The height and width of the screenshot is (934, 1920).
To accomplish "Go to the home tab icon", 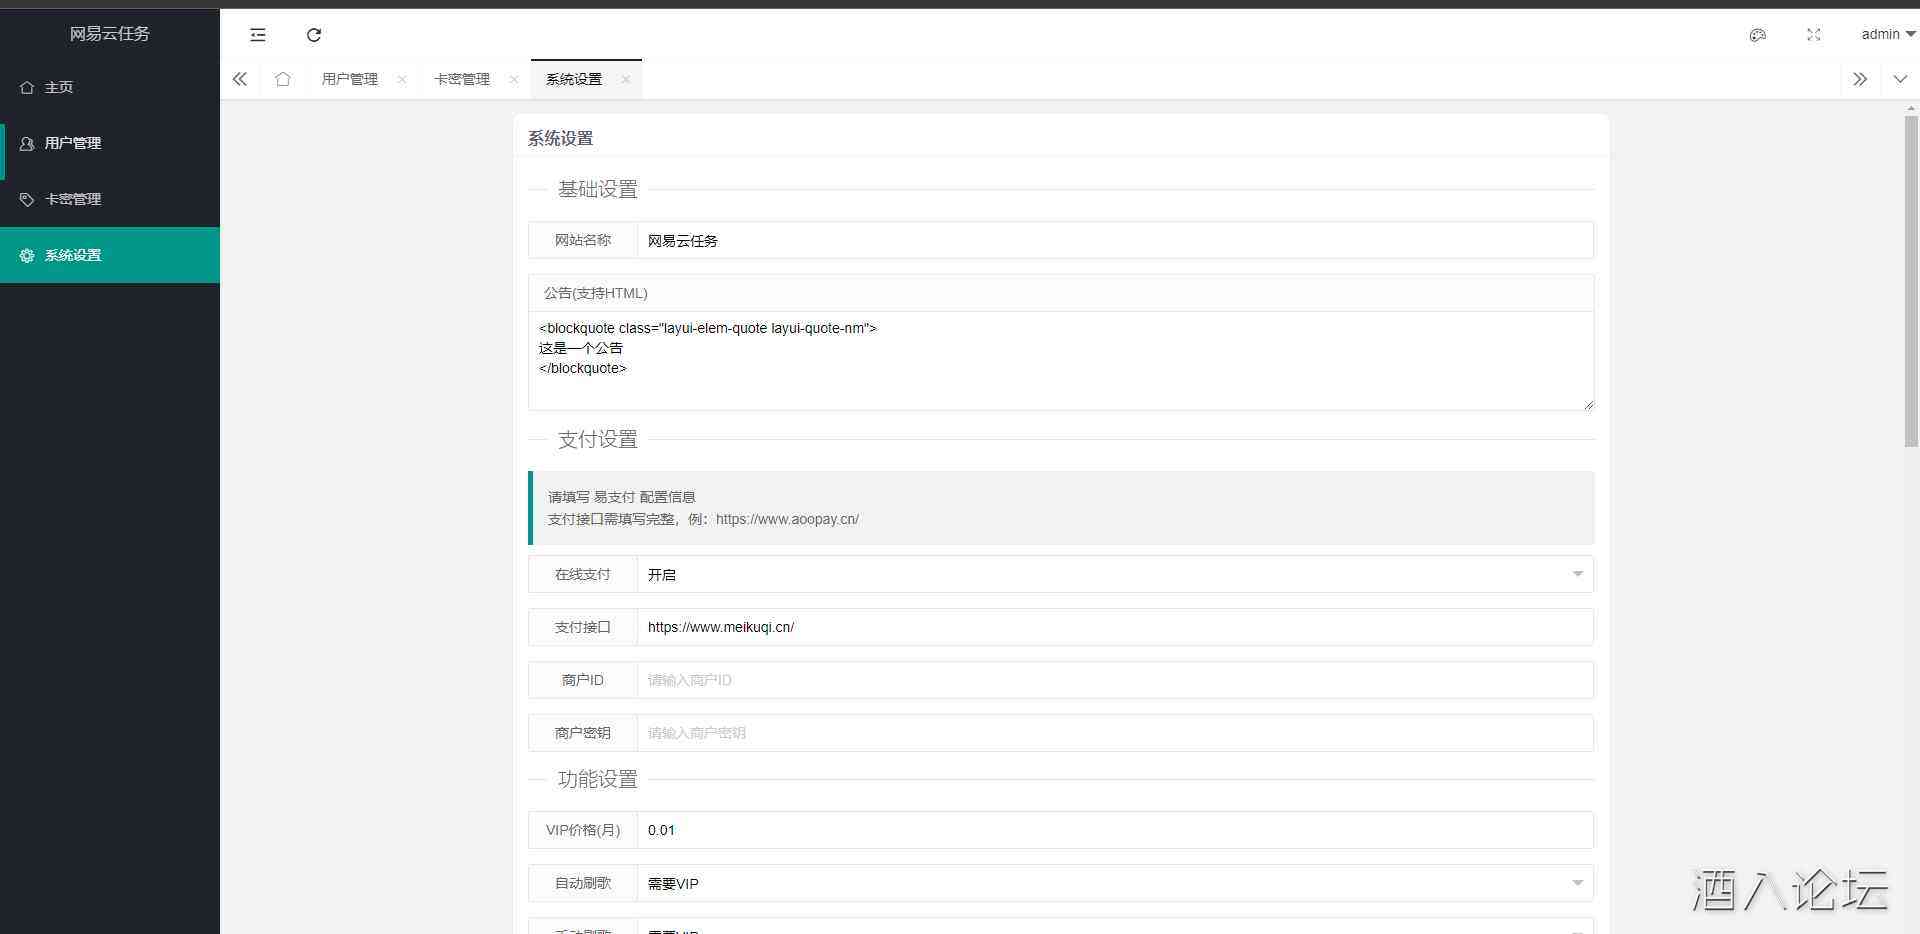I will click(x=283, y=79).
